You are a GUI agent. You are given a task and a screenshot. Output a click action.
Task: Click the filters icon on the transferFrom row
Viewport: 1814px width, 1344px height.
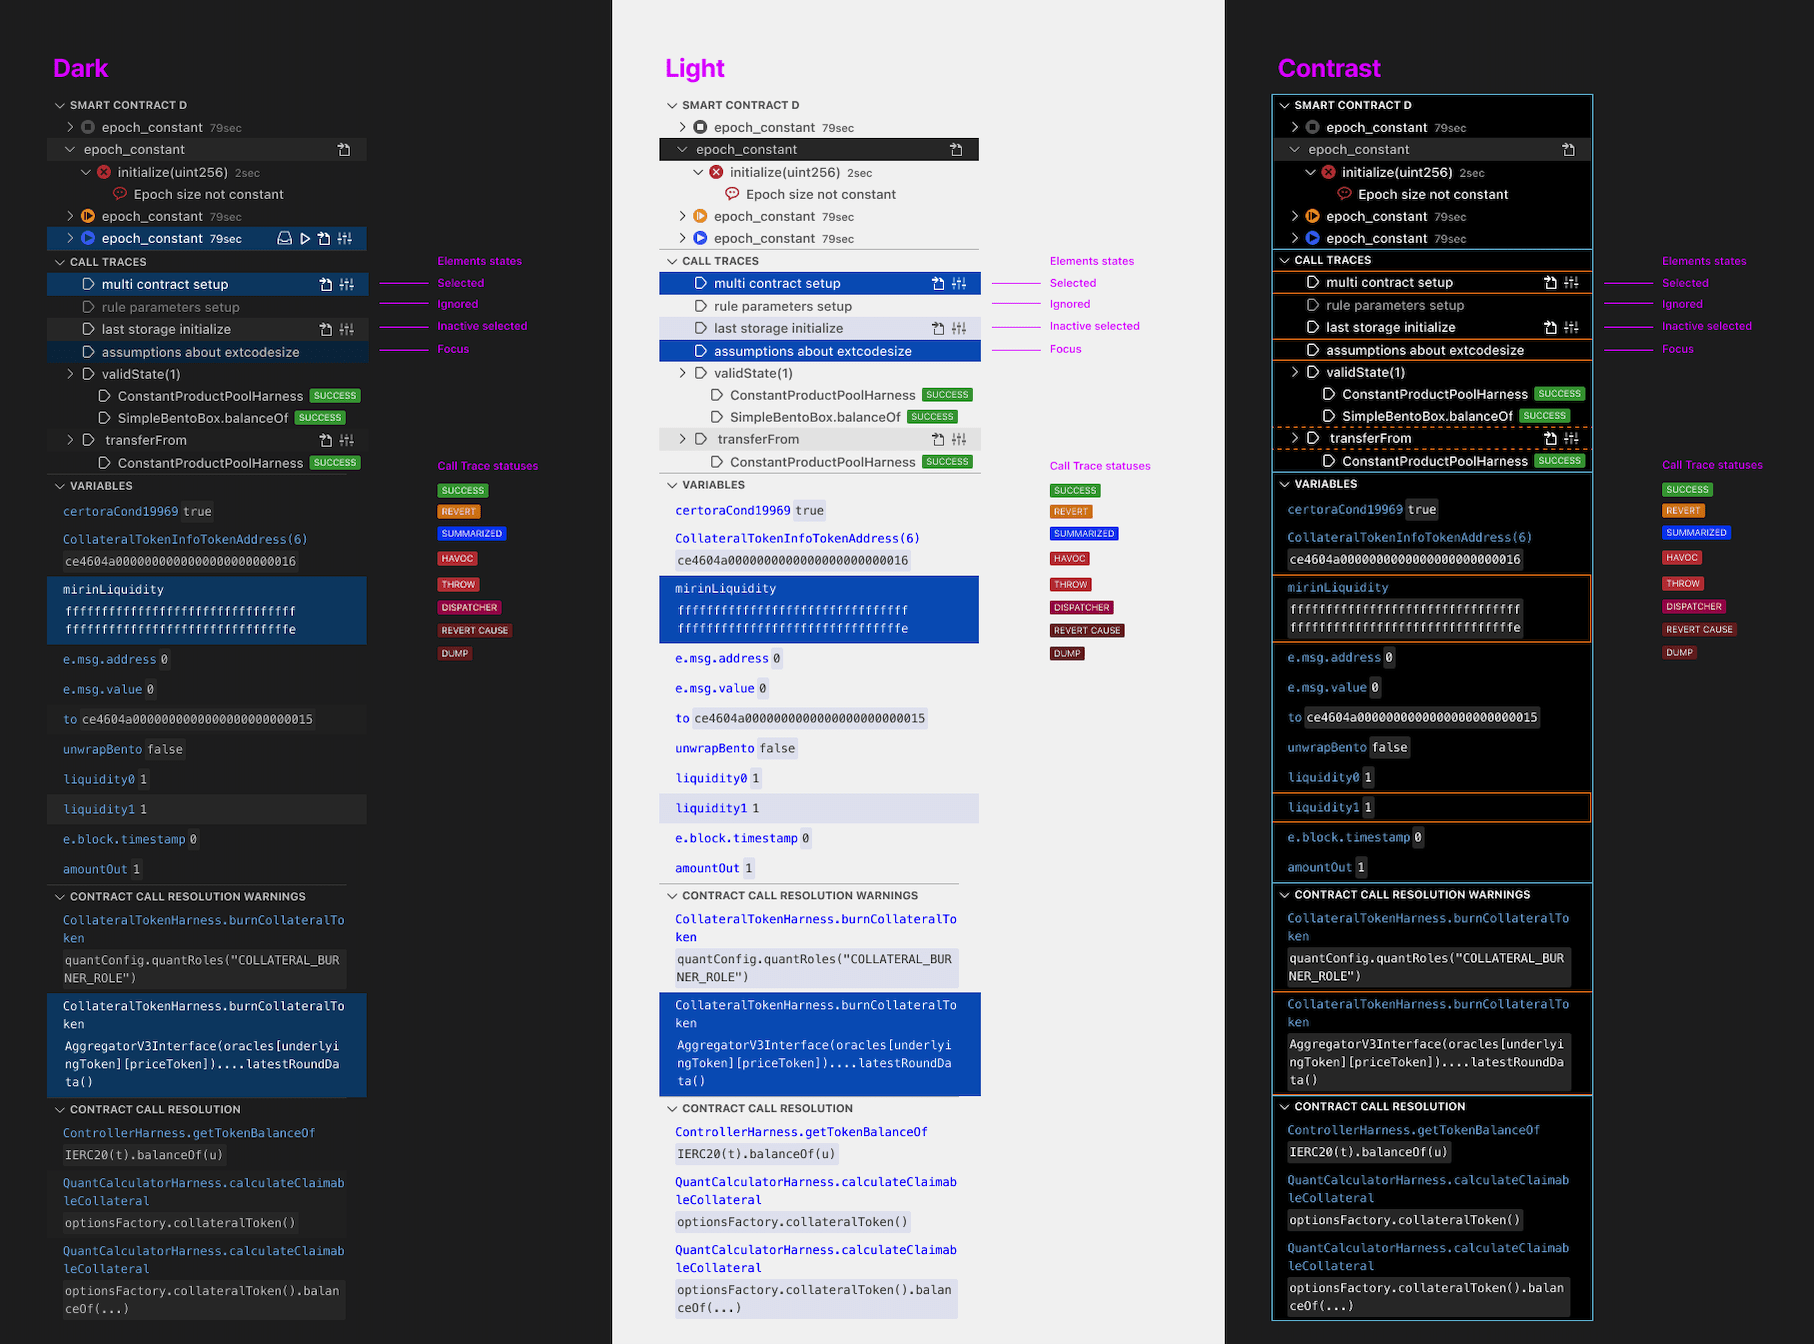345,440
